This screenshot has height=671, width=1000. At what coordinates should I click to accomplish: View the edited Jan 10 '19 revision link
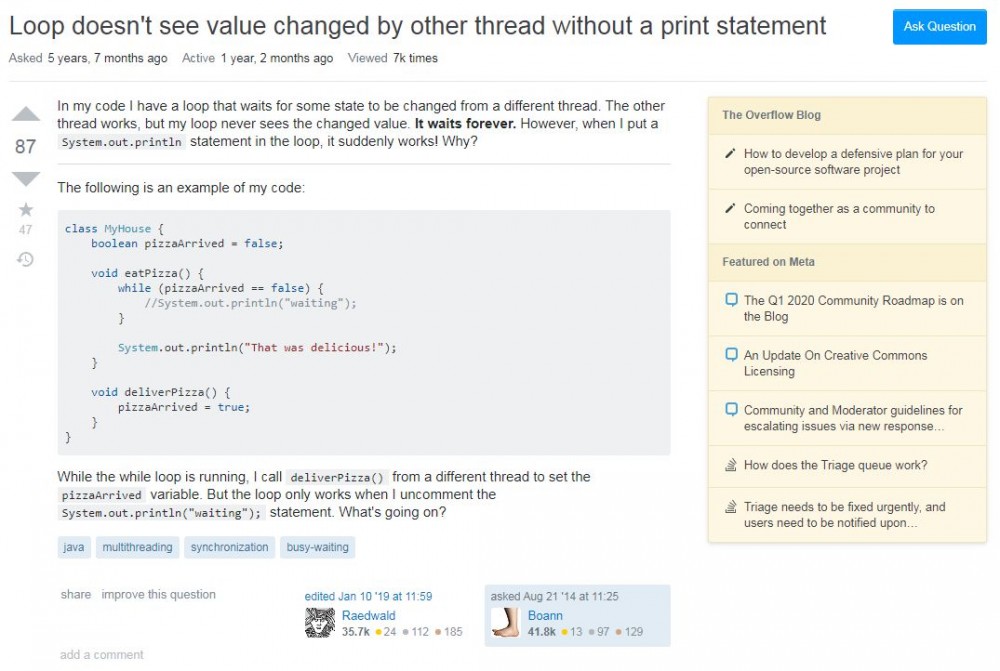368,596
